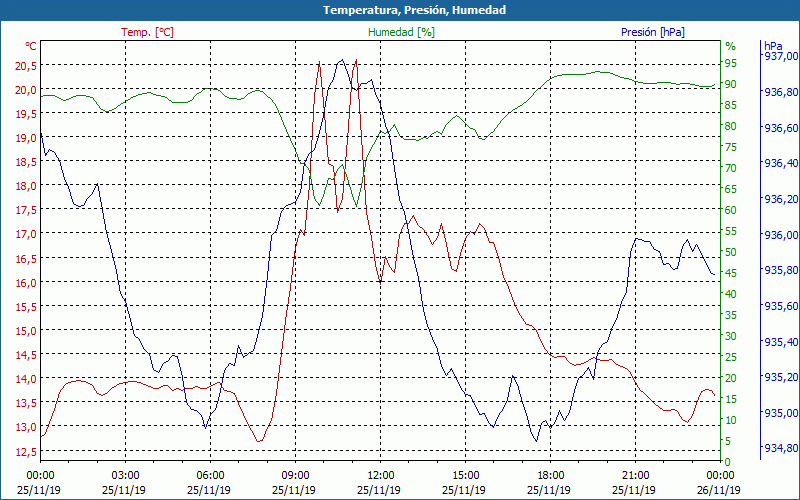Click the 50 humidity axis value
This screenshot has height=500, width=800.
pos(731,252)
